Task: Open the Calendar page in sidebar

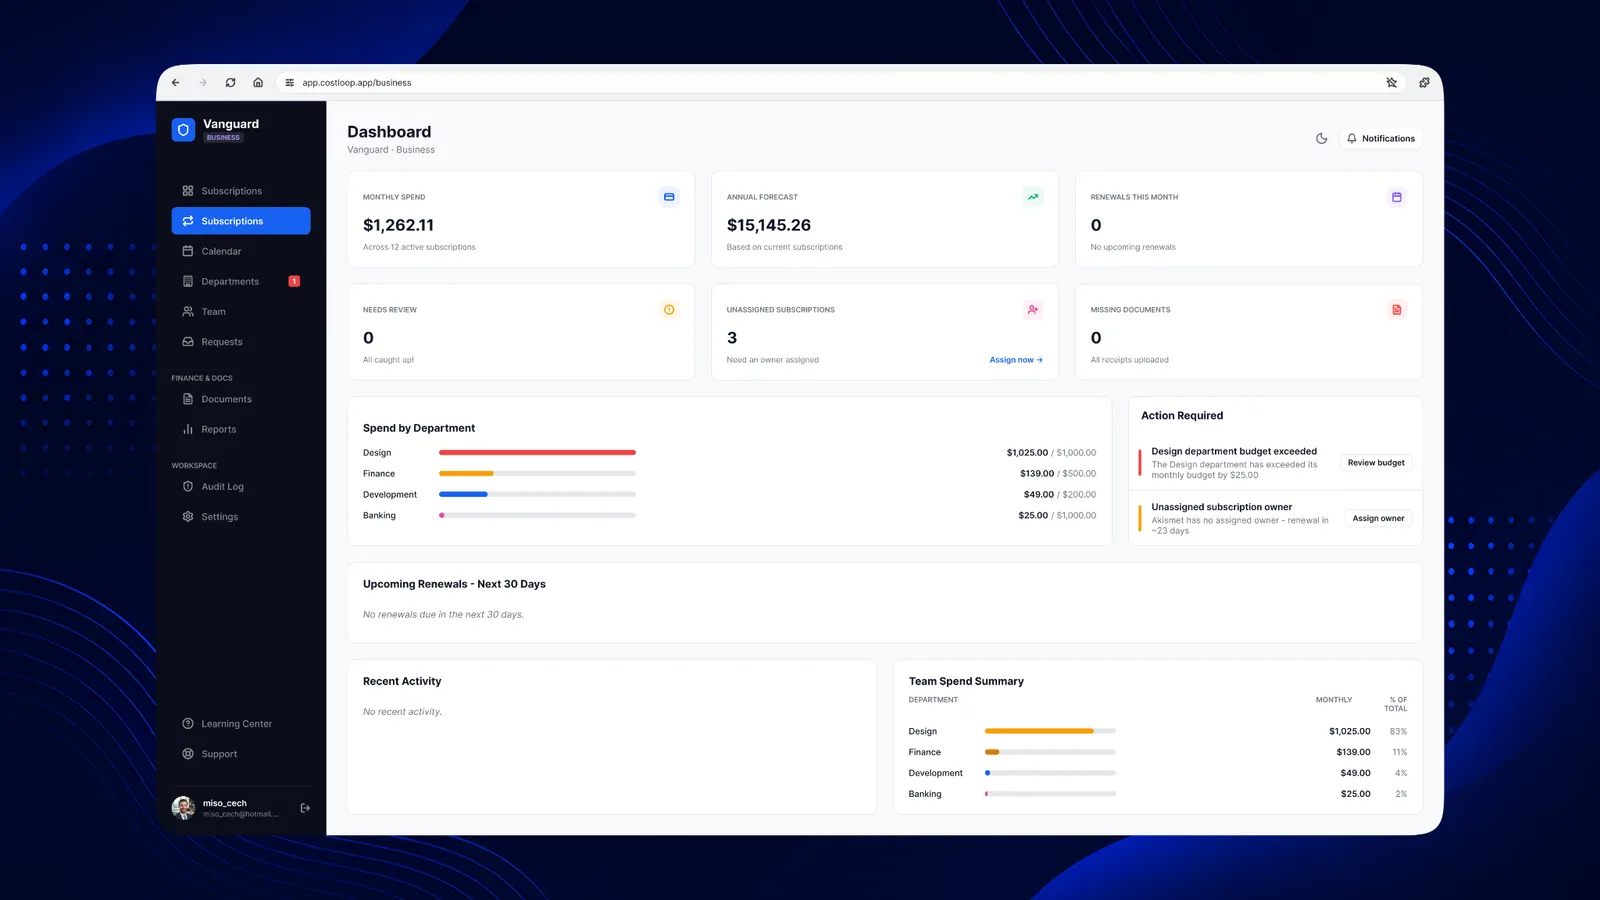Action: point(241,251)
